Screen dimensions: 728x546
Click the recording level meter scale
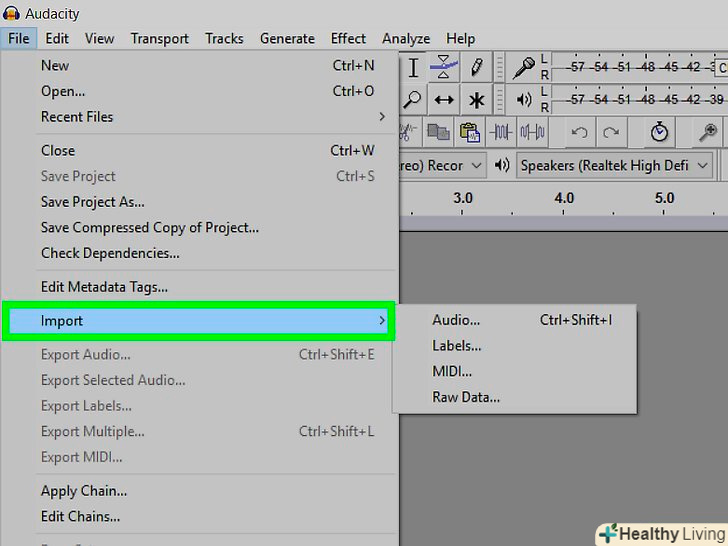click(x=640, y=67)
